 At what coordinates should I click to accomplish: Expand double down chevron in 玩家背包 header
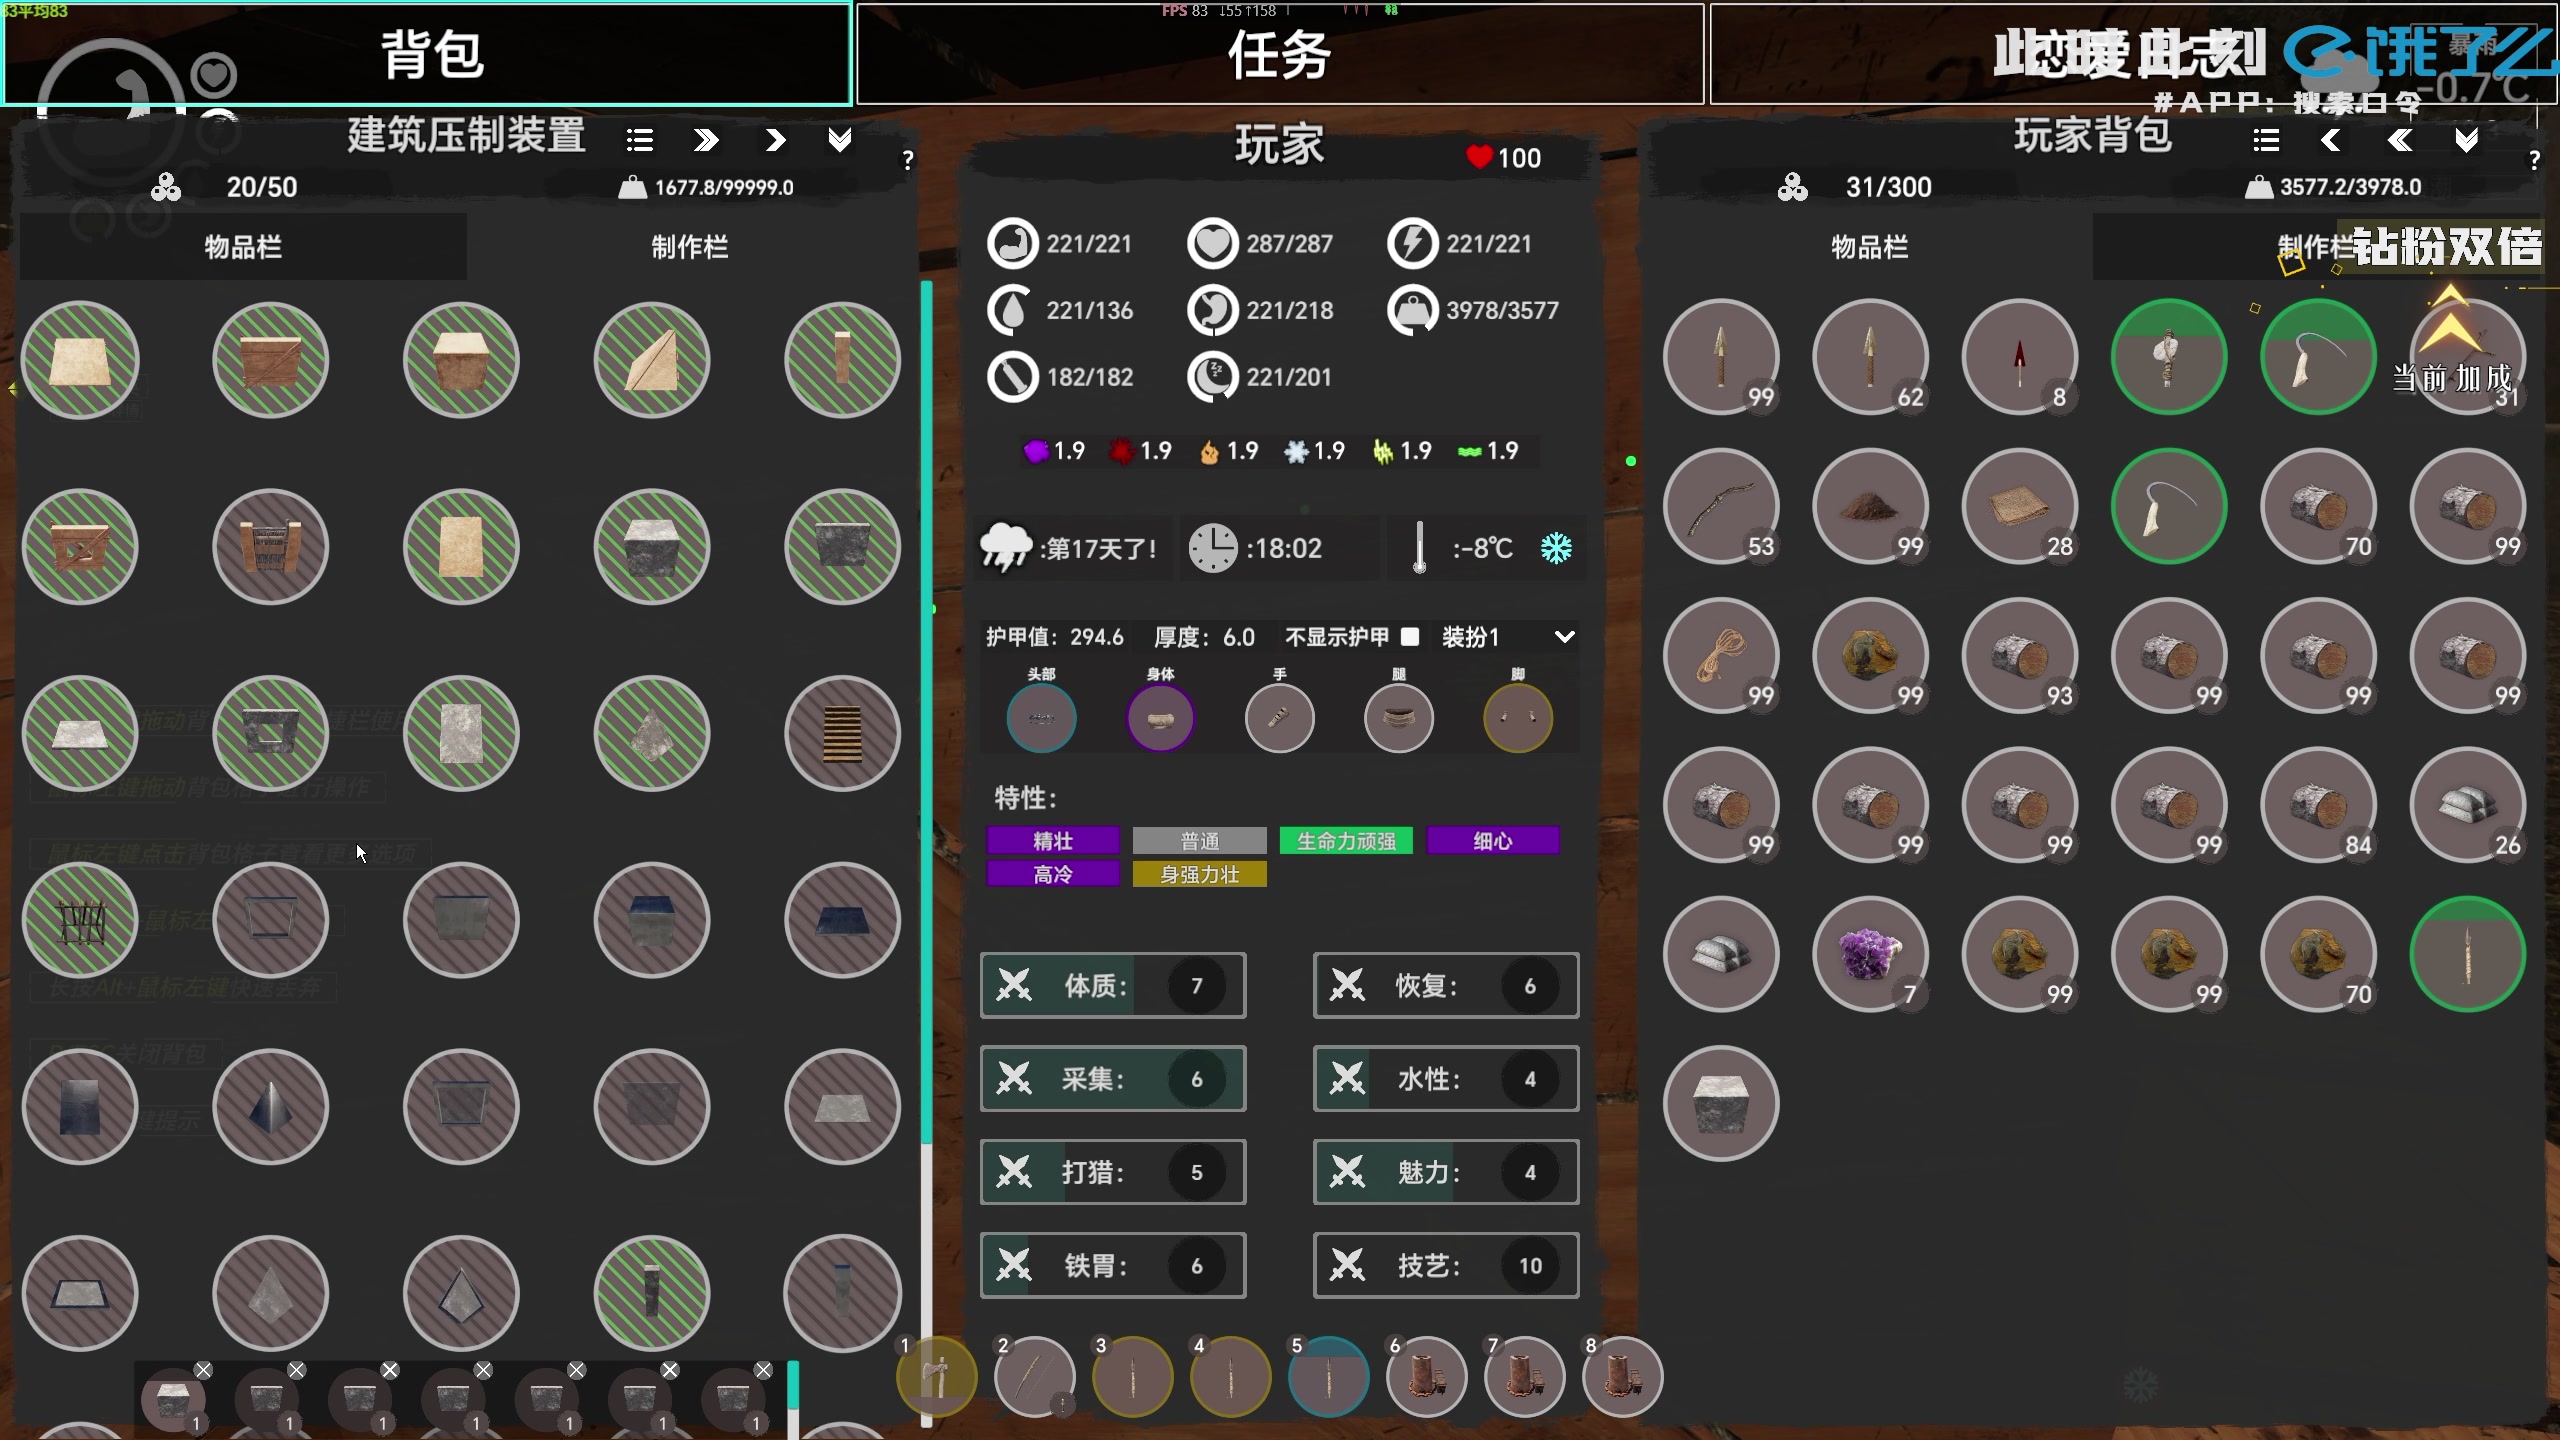(x=2466, y=140)
